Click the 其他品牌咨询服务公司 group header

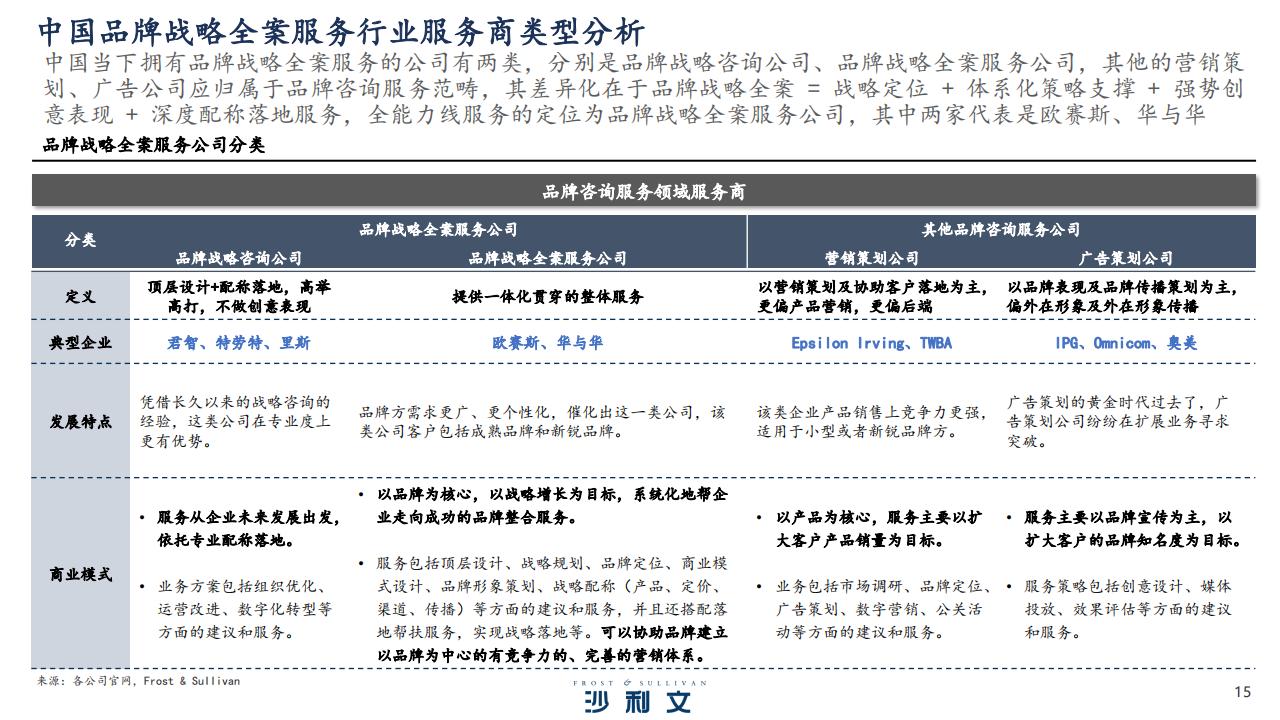tap(1001, 229)
